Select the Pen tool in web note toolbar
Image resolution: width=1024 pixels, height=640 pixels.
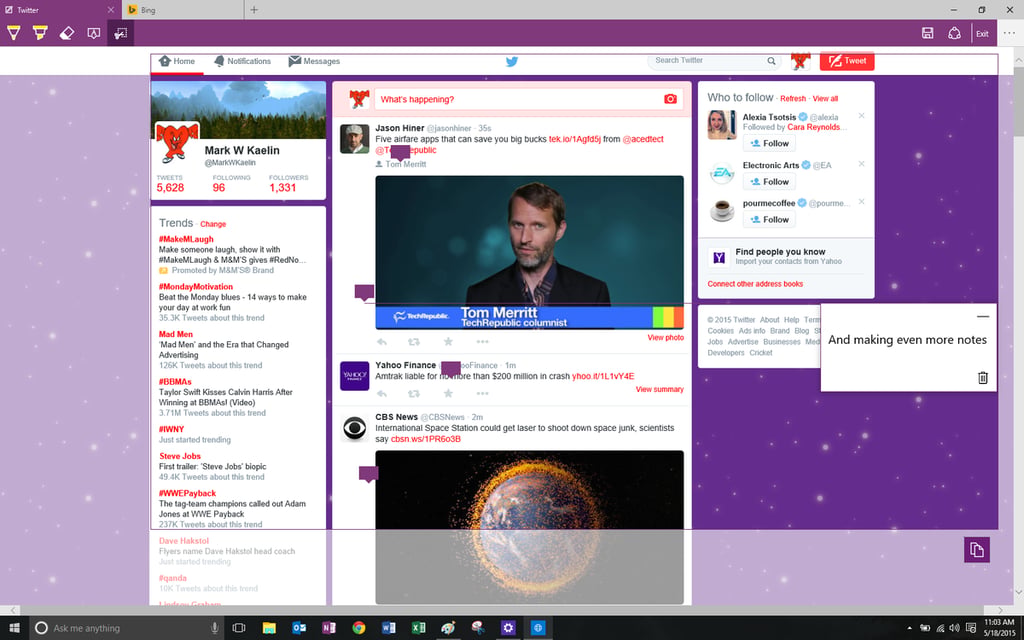14,33
